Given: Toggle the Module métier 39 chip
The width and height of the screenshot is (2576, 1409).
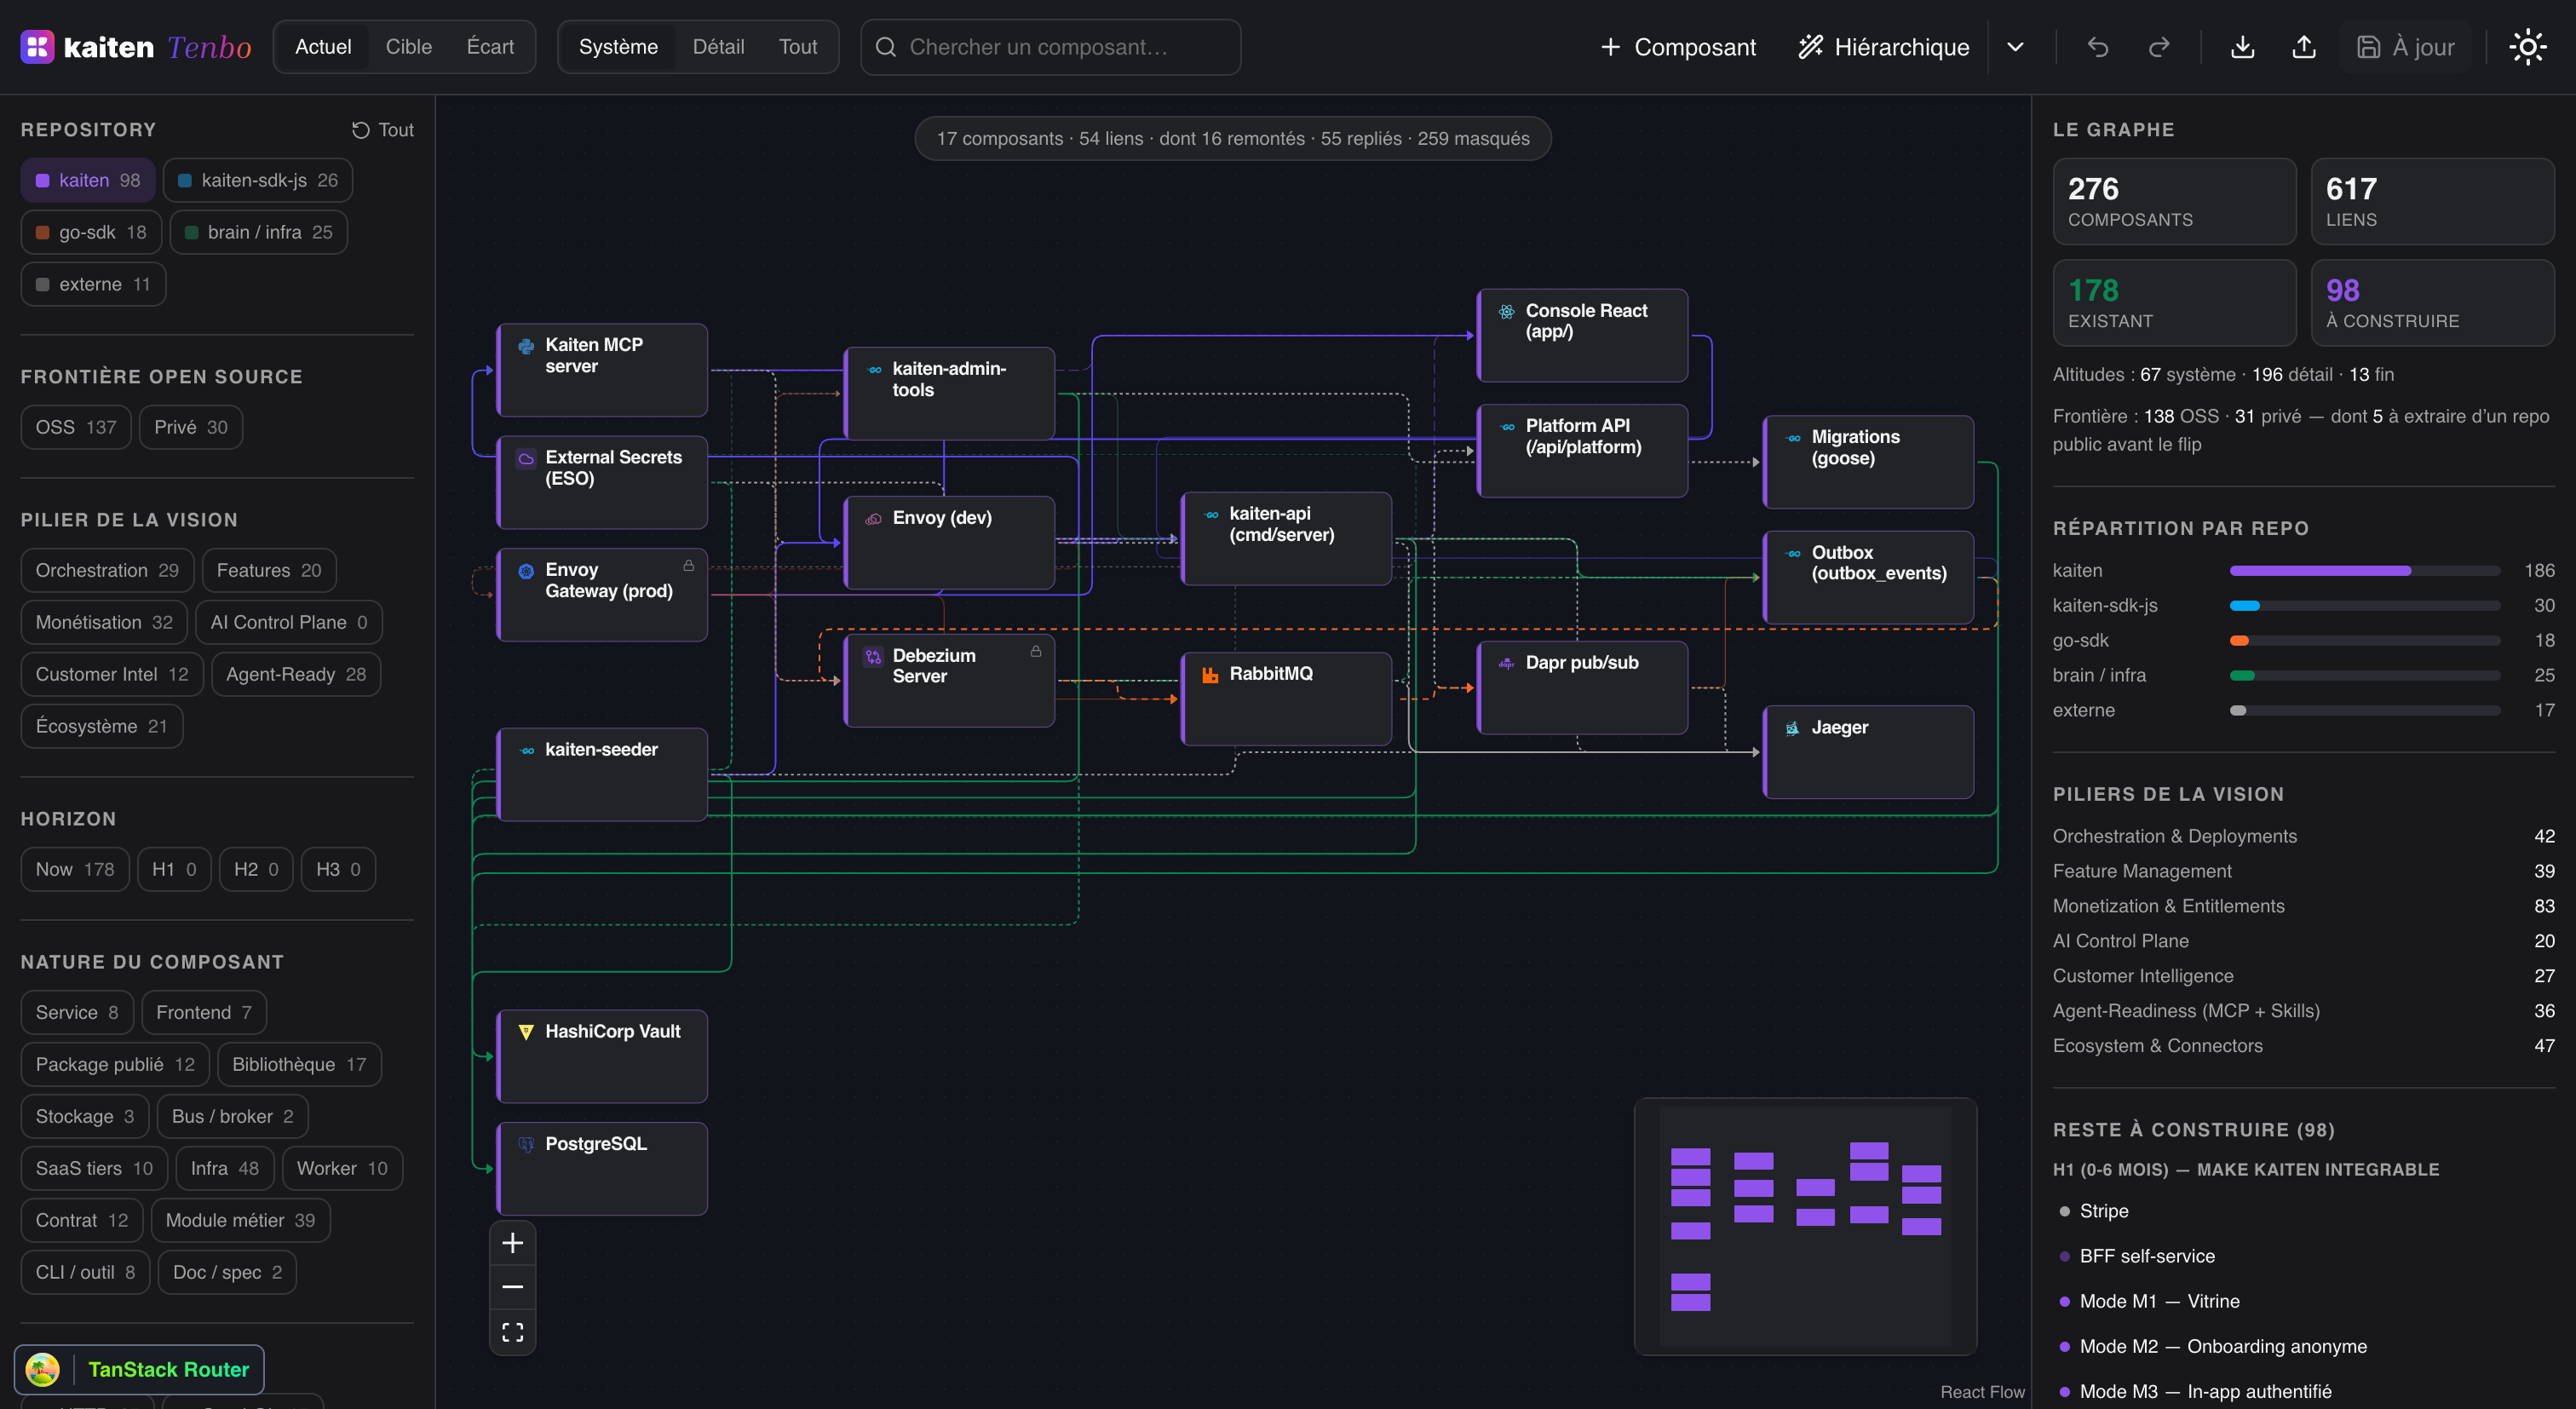Looking at the screenshot, I should [x=240, y=1220].
